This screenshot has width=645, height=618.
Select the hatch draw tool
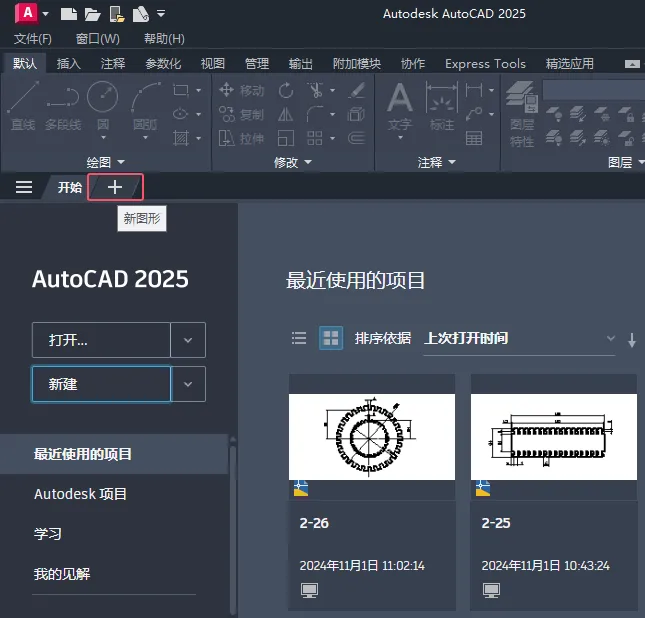(x=181, y=138)
